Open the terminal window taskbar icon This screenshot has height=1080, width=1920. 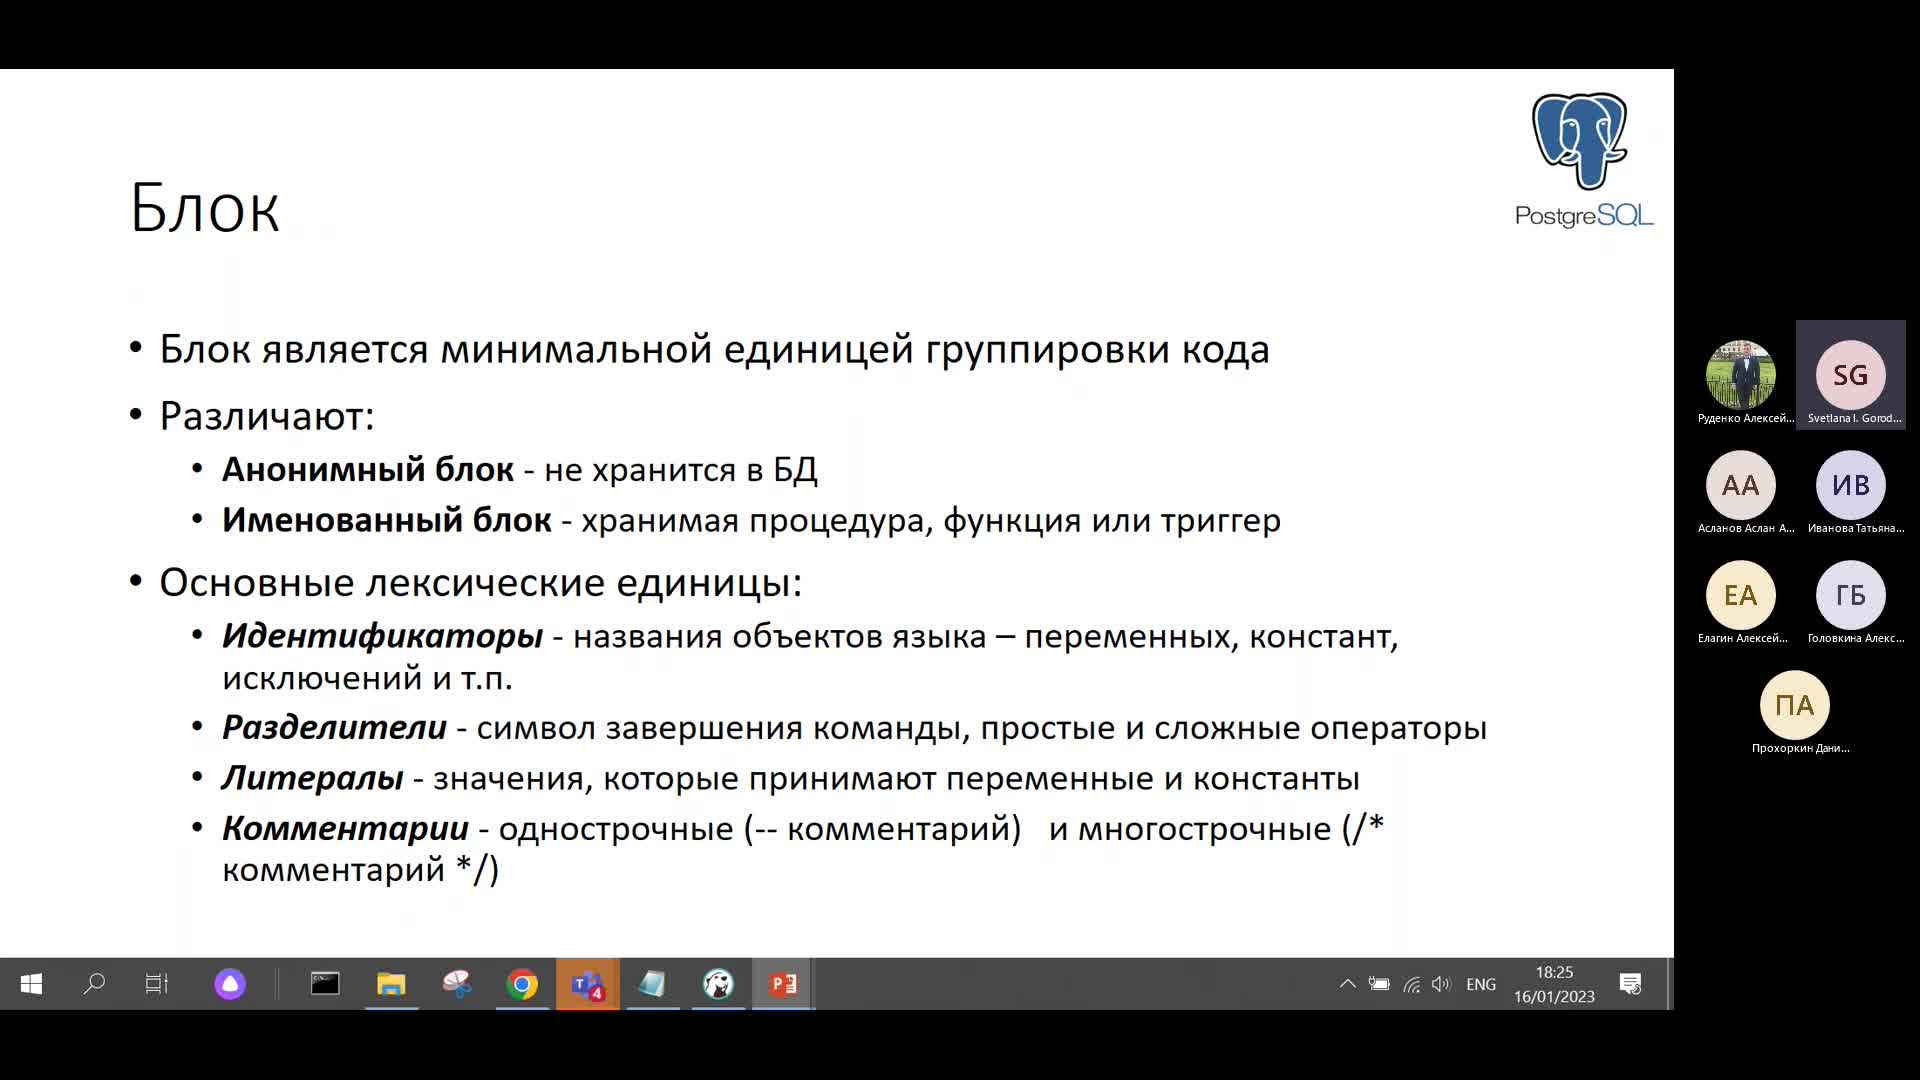point(325,984)
